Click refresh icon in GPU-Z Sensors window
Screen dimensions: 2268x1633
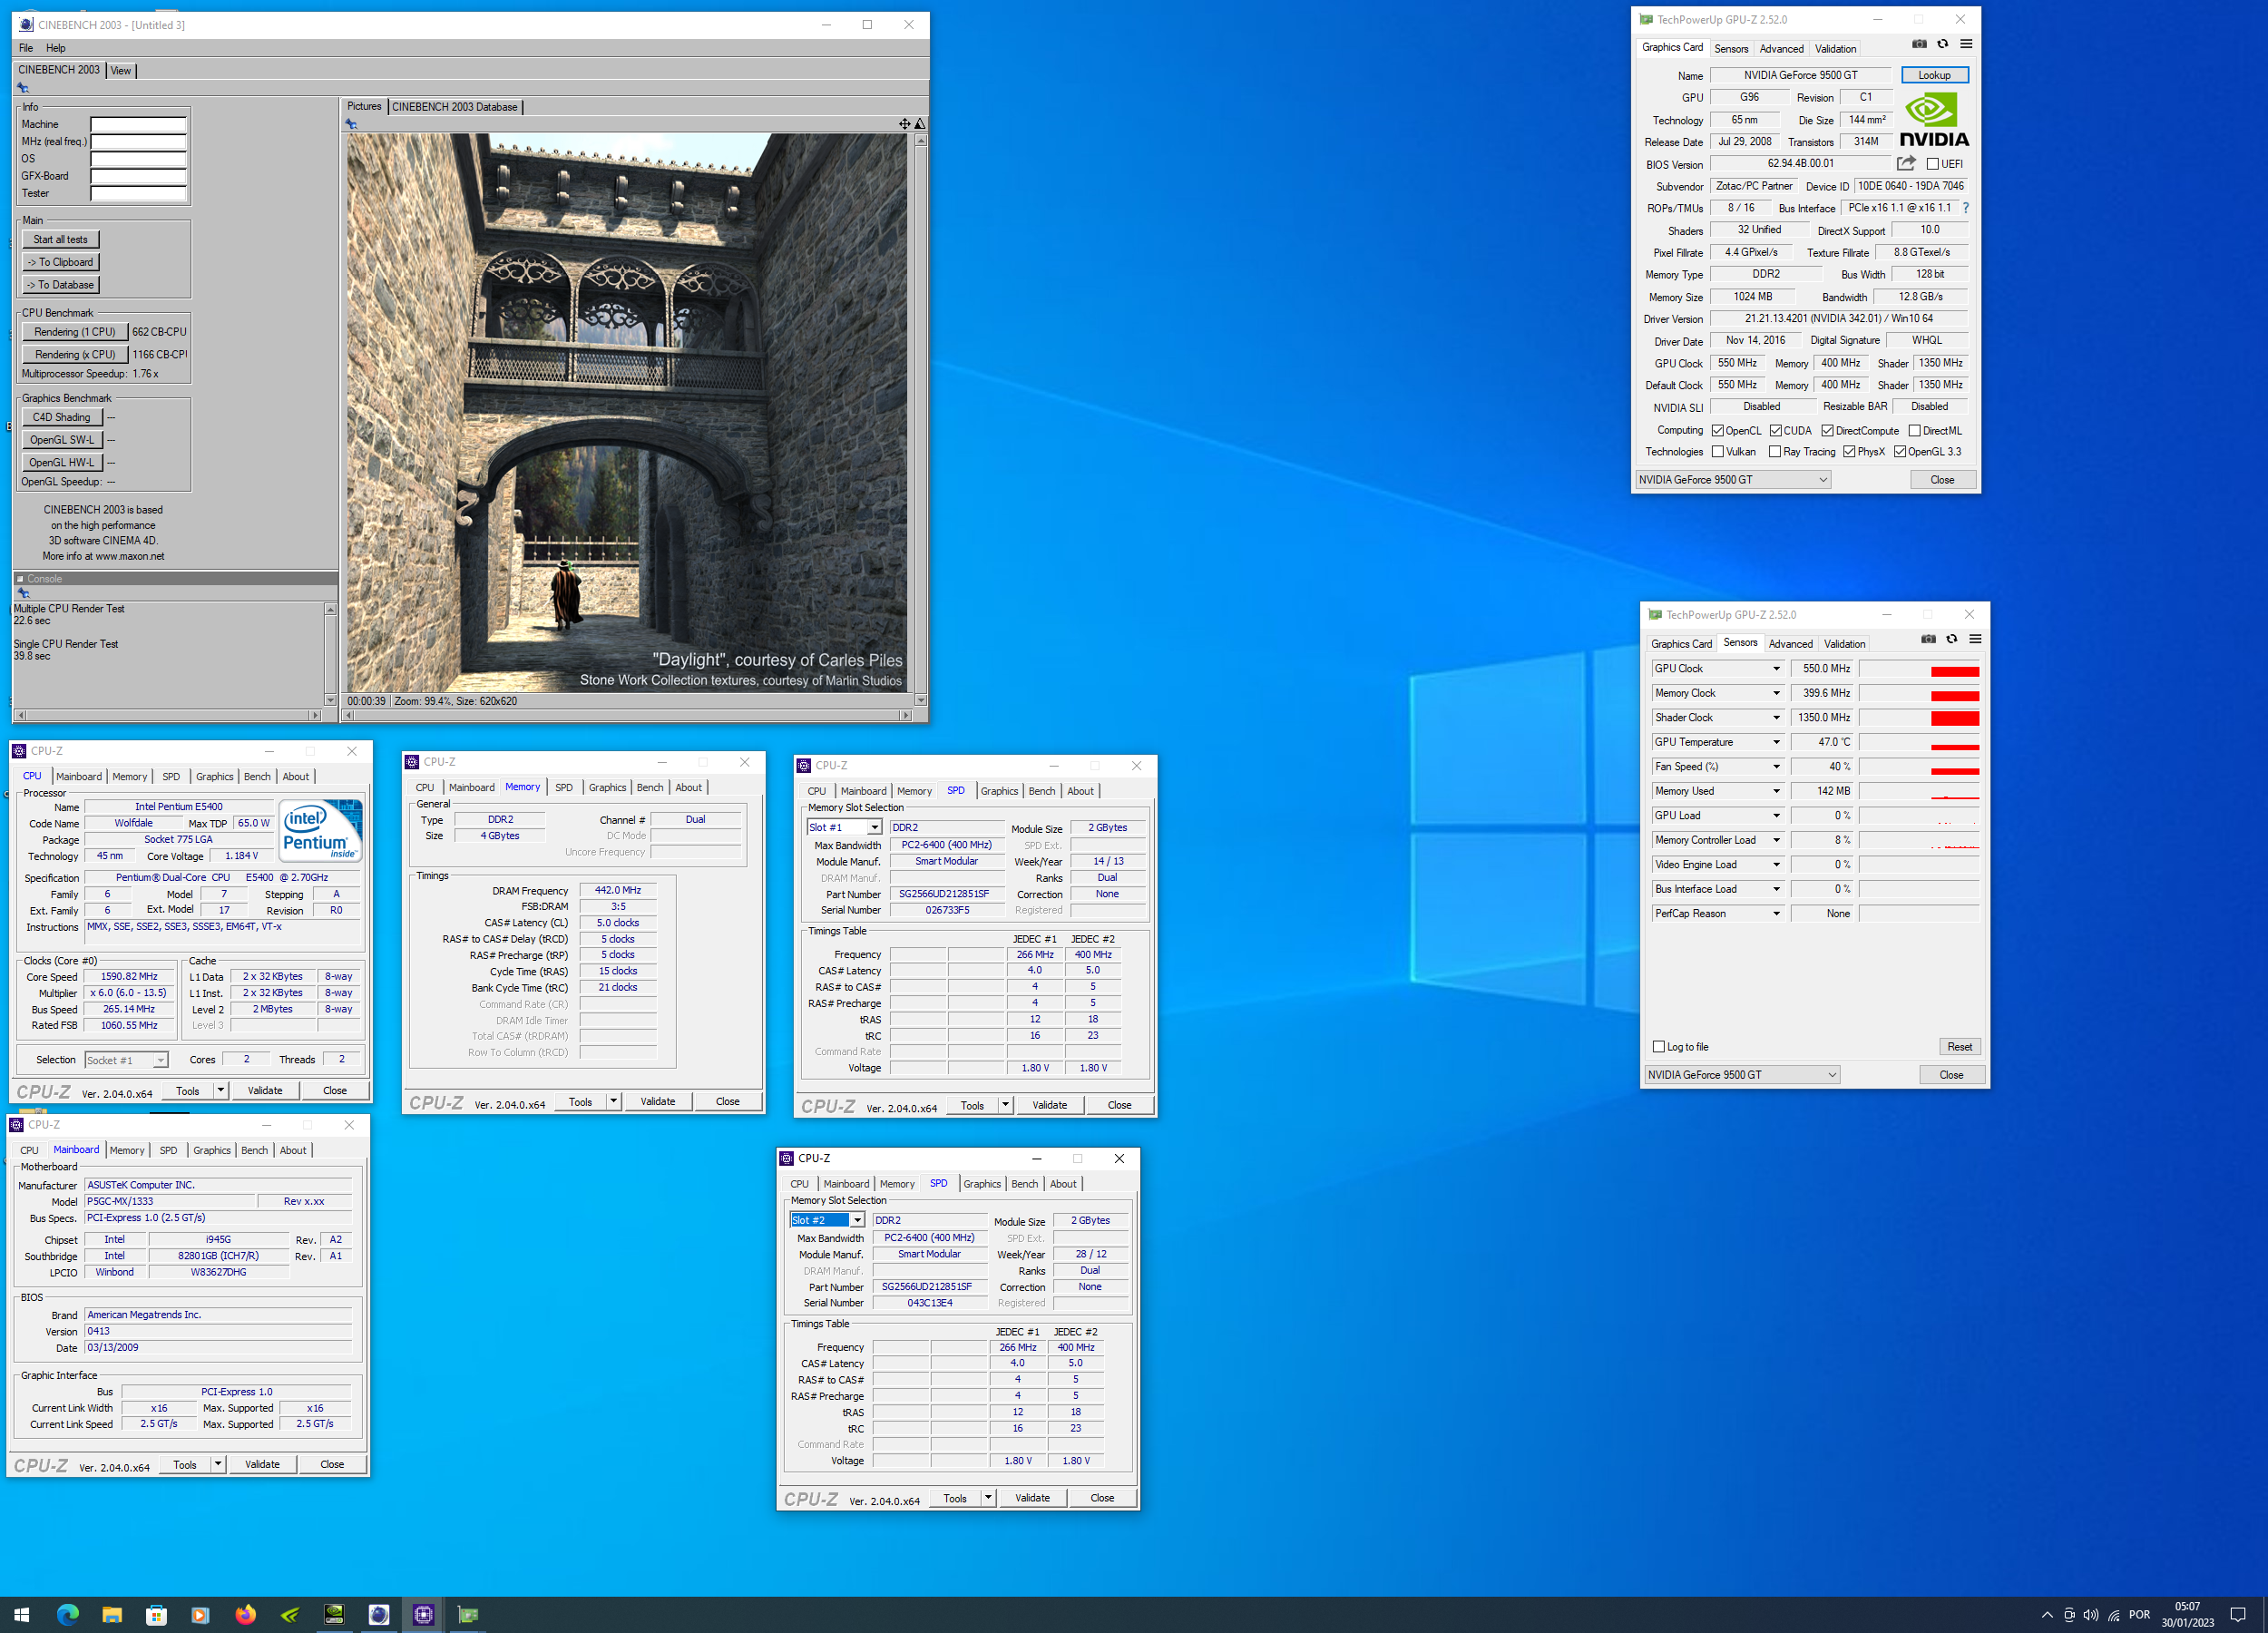click(x=1951, y=639)
